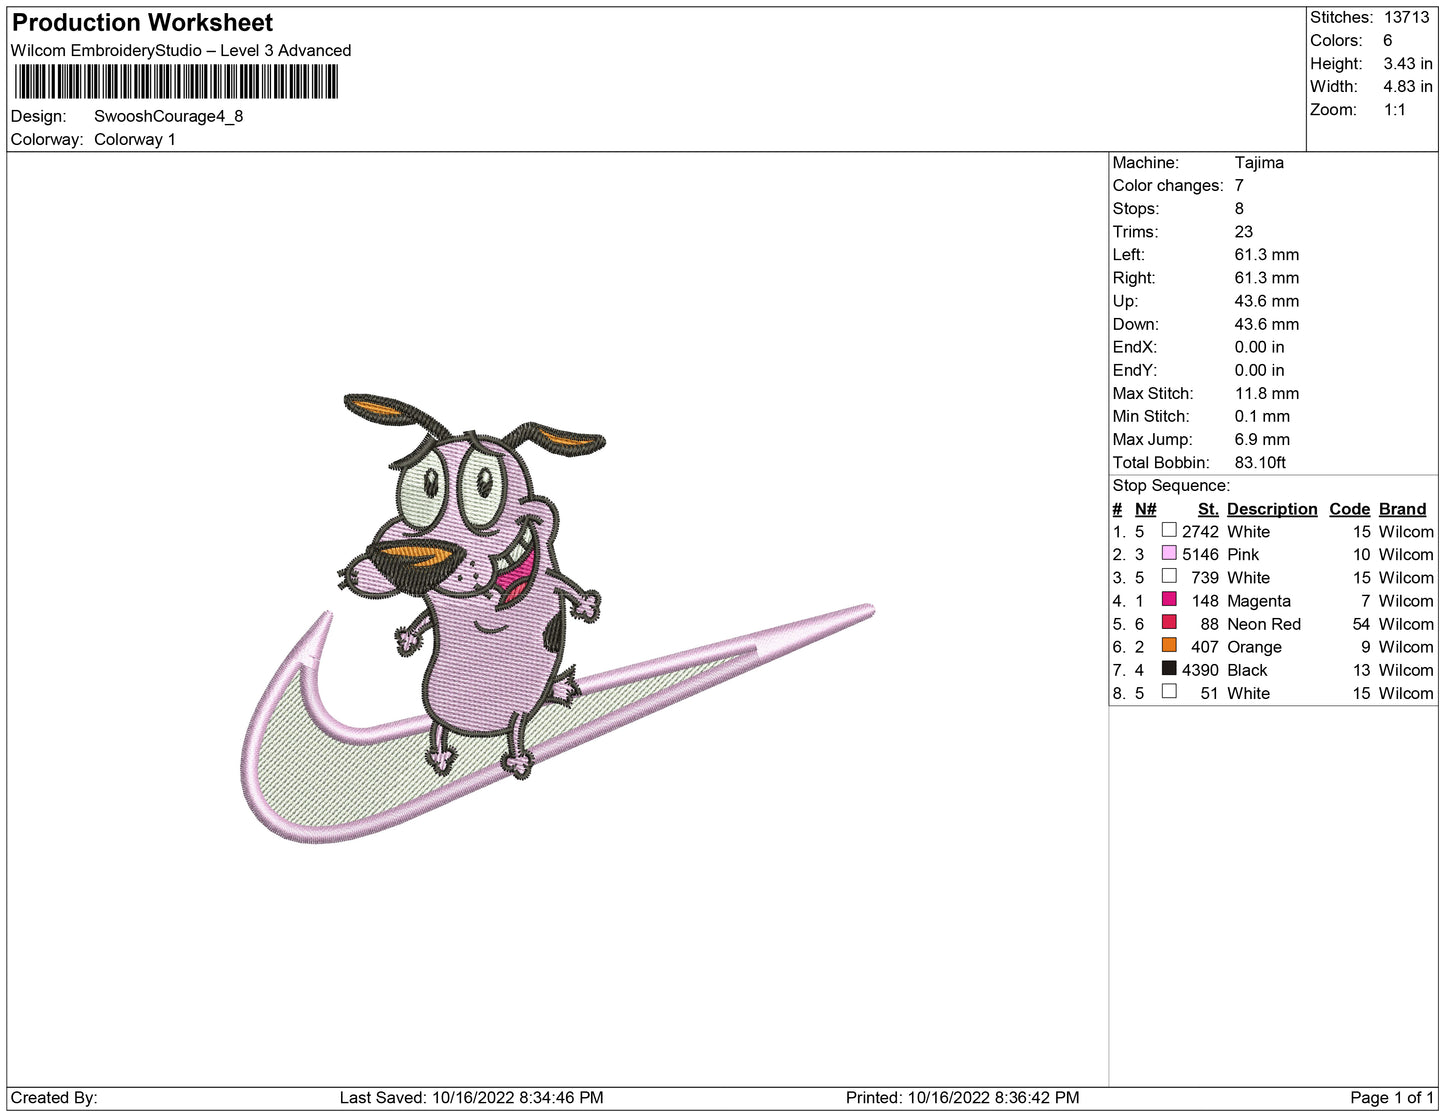Click the "Production Worksheet" title
This screenshot has height=1112, width=1445.
[142, 22]
